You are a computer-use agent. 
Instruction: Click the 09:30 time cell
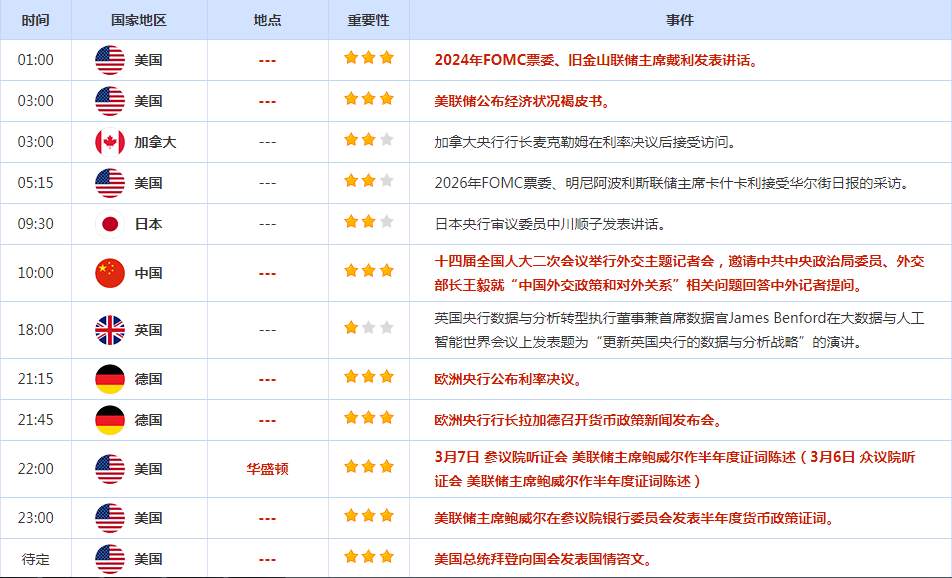click(x=35, y=224)
